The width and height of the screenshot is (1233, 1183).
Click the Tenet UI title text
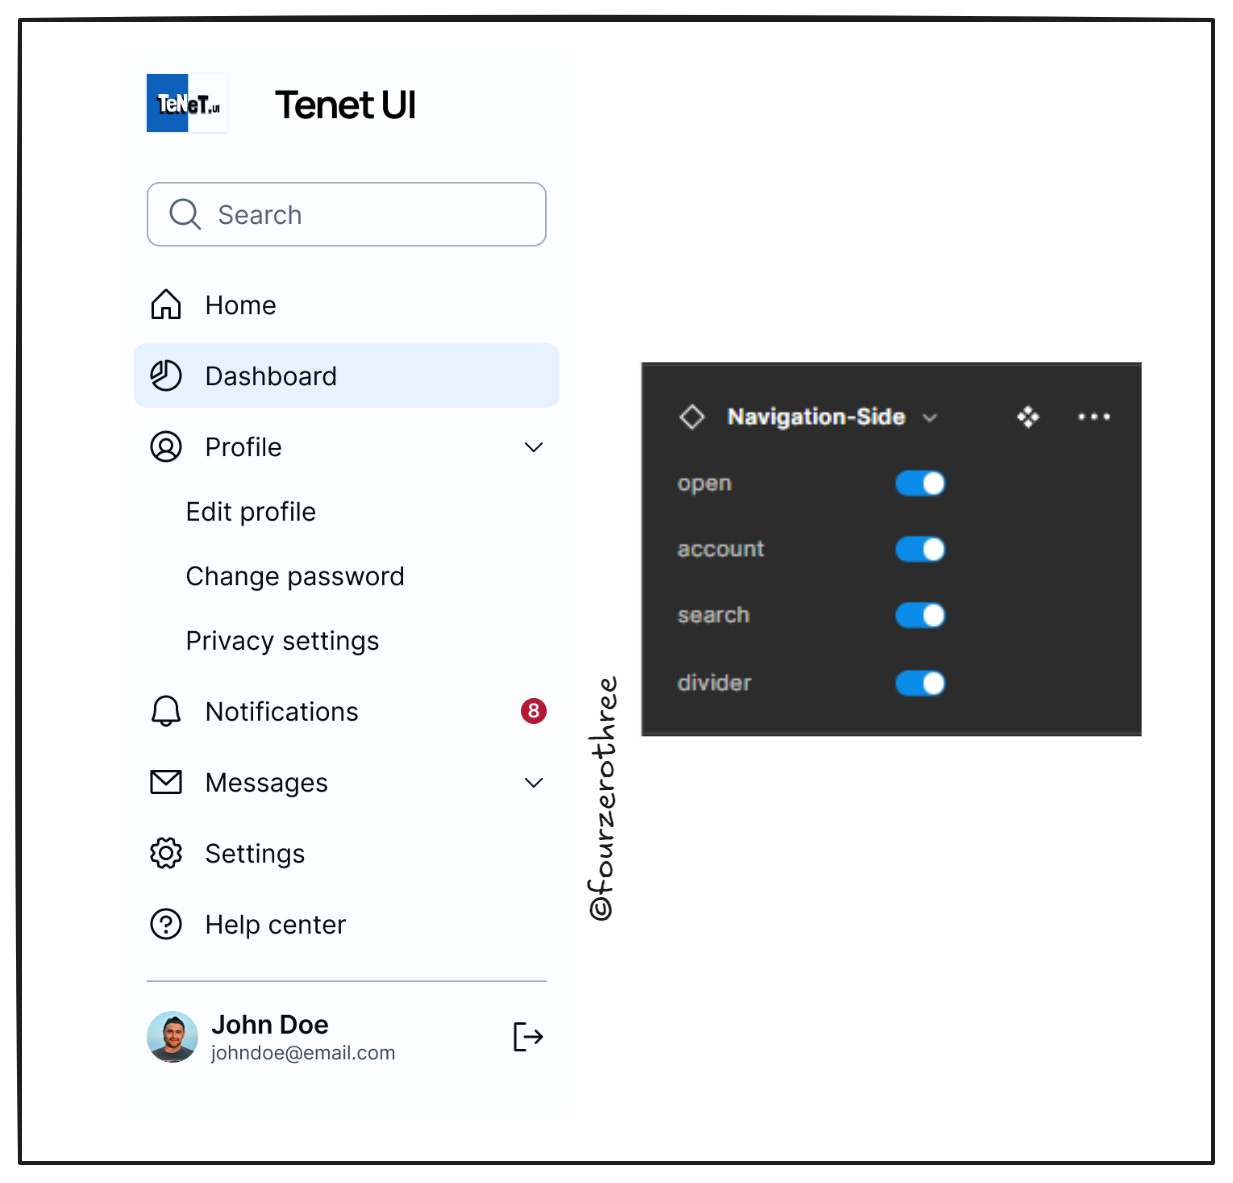tap(346, 104)
